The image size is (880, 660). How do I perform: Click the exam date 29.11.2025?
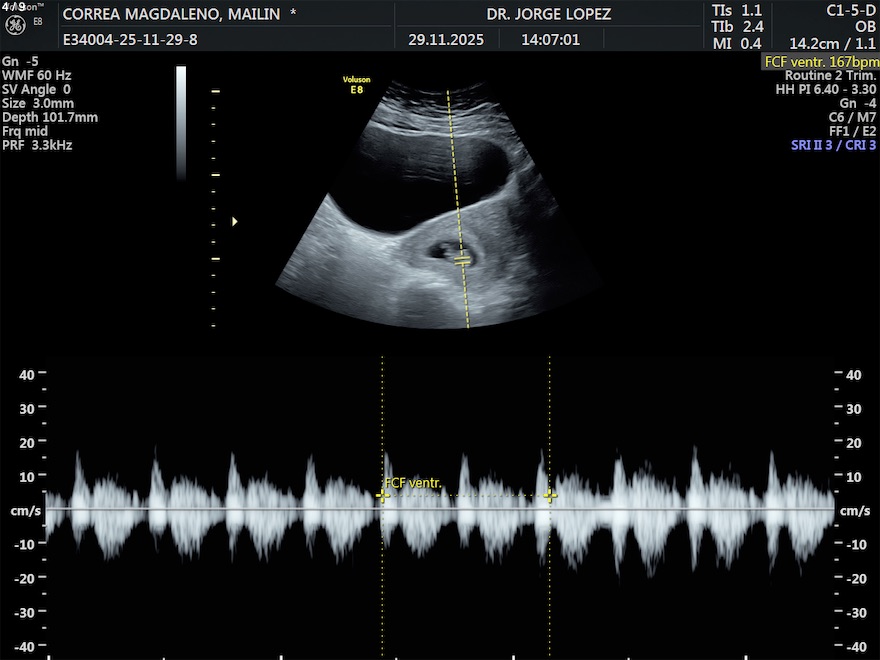(x=445, y=40)
